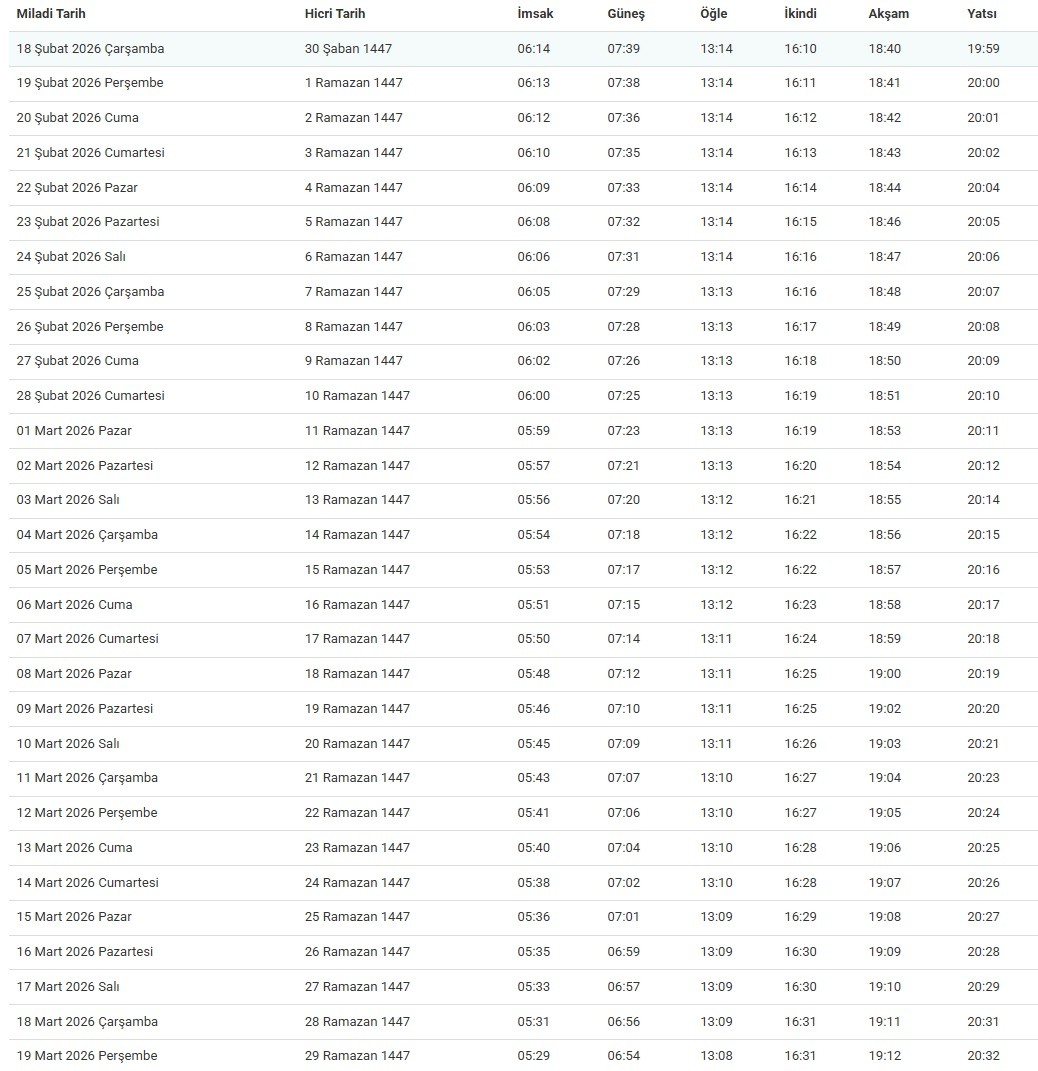
Task: Select the 18 Şubat 2026 Çarşamba date cell
Action: pos(90,49)
